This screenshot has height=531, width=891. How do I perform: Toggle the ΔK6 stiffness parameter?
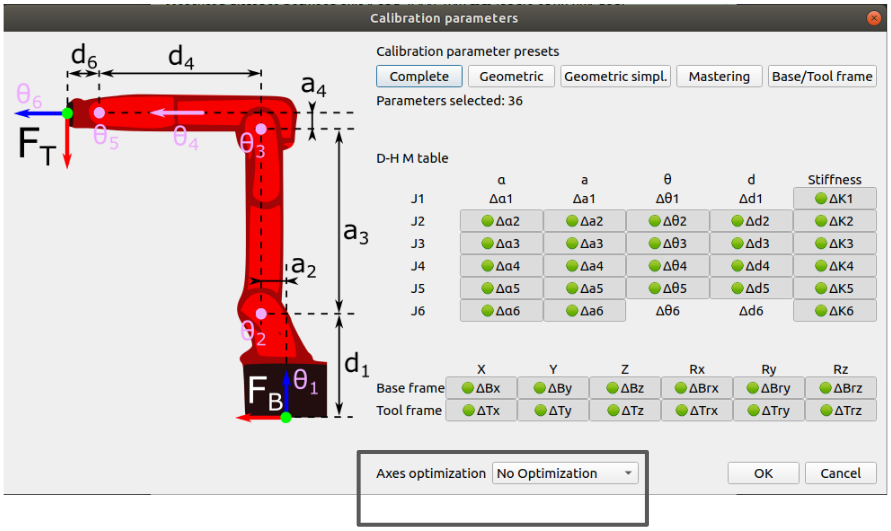pyautogui.click(x=834, y=311)
